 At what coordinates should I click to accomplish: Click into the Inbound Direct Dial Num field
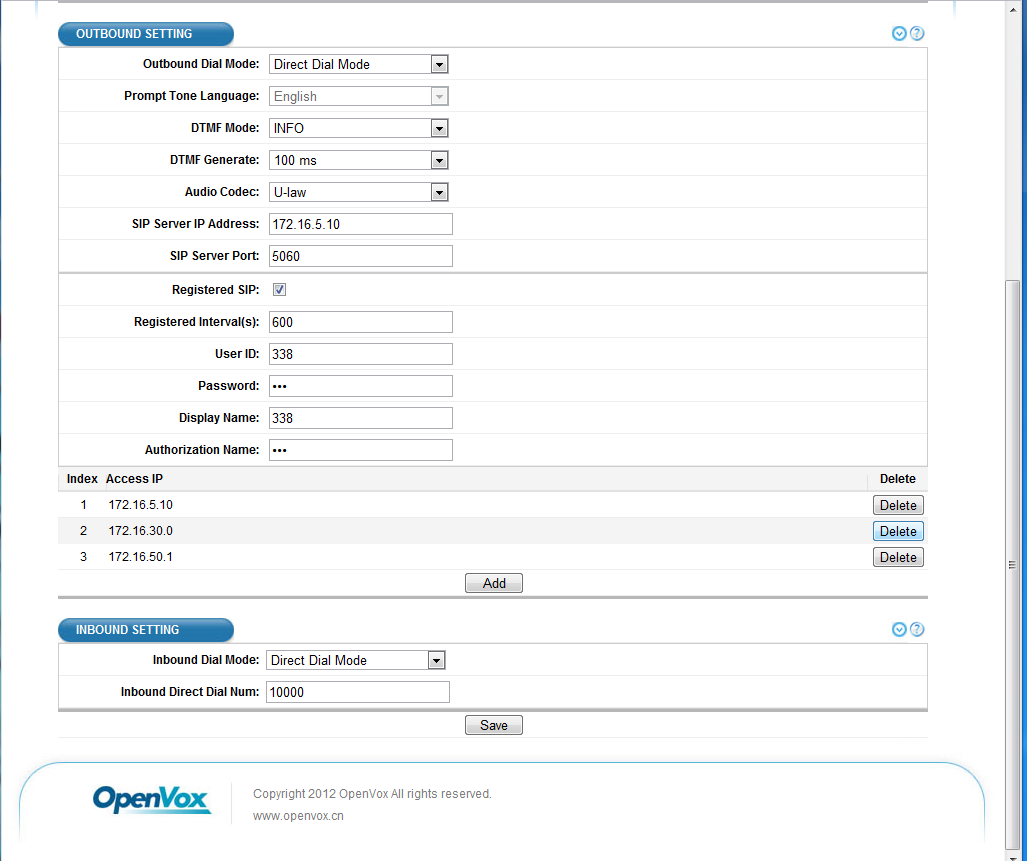357,692
